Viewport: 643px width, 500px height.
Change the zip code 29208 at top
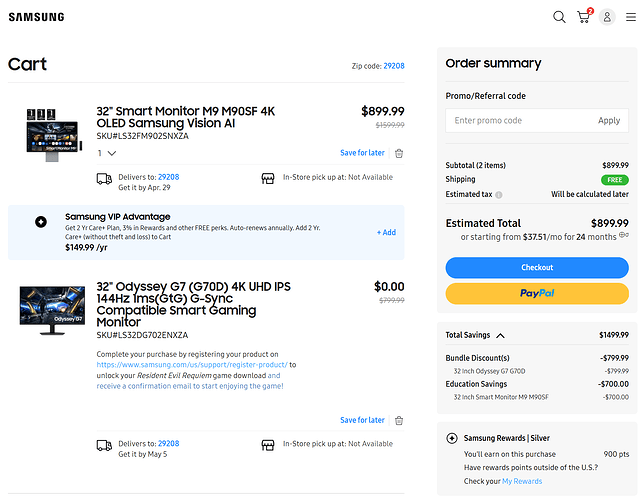(394, 65)
